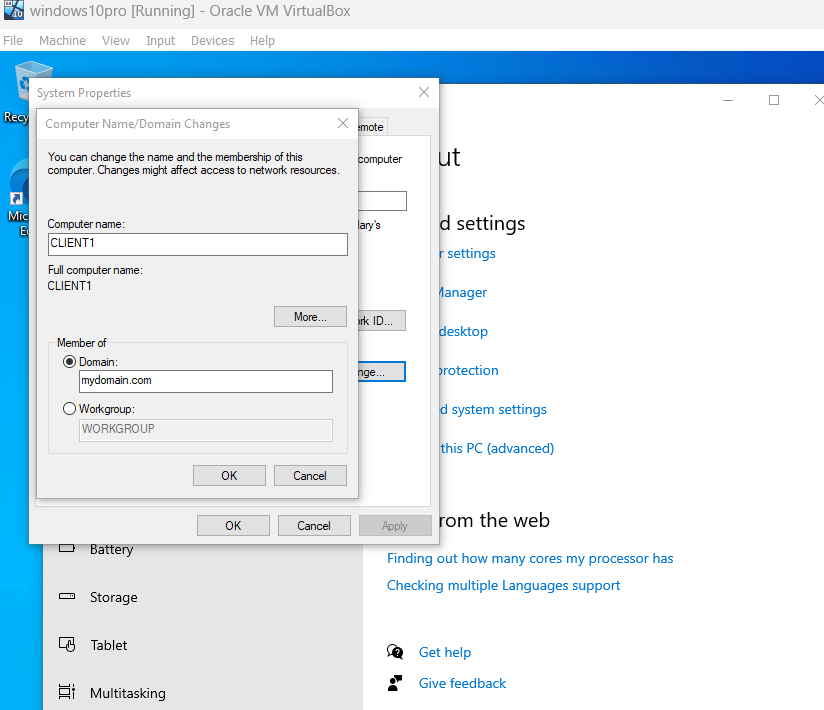The width and height of the screenshot is (824, 710).
Task: Click OK in the System Properties window
Action: (233, 526)
